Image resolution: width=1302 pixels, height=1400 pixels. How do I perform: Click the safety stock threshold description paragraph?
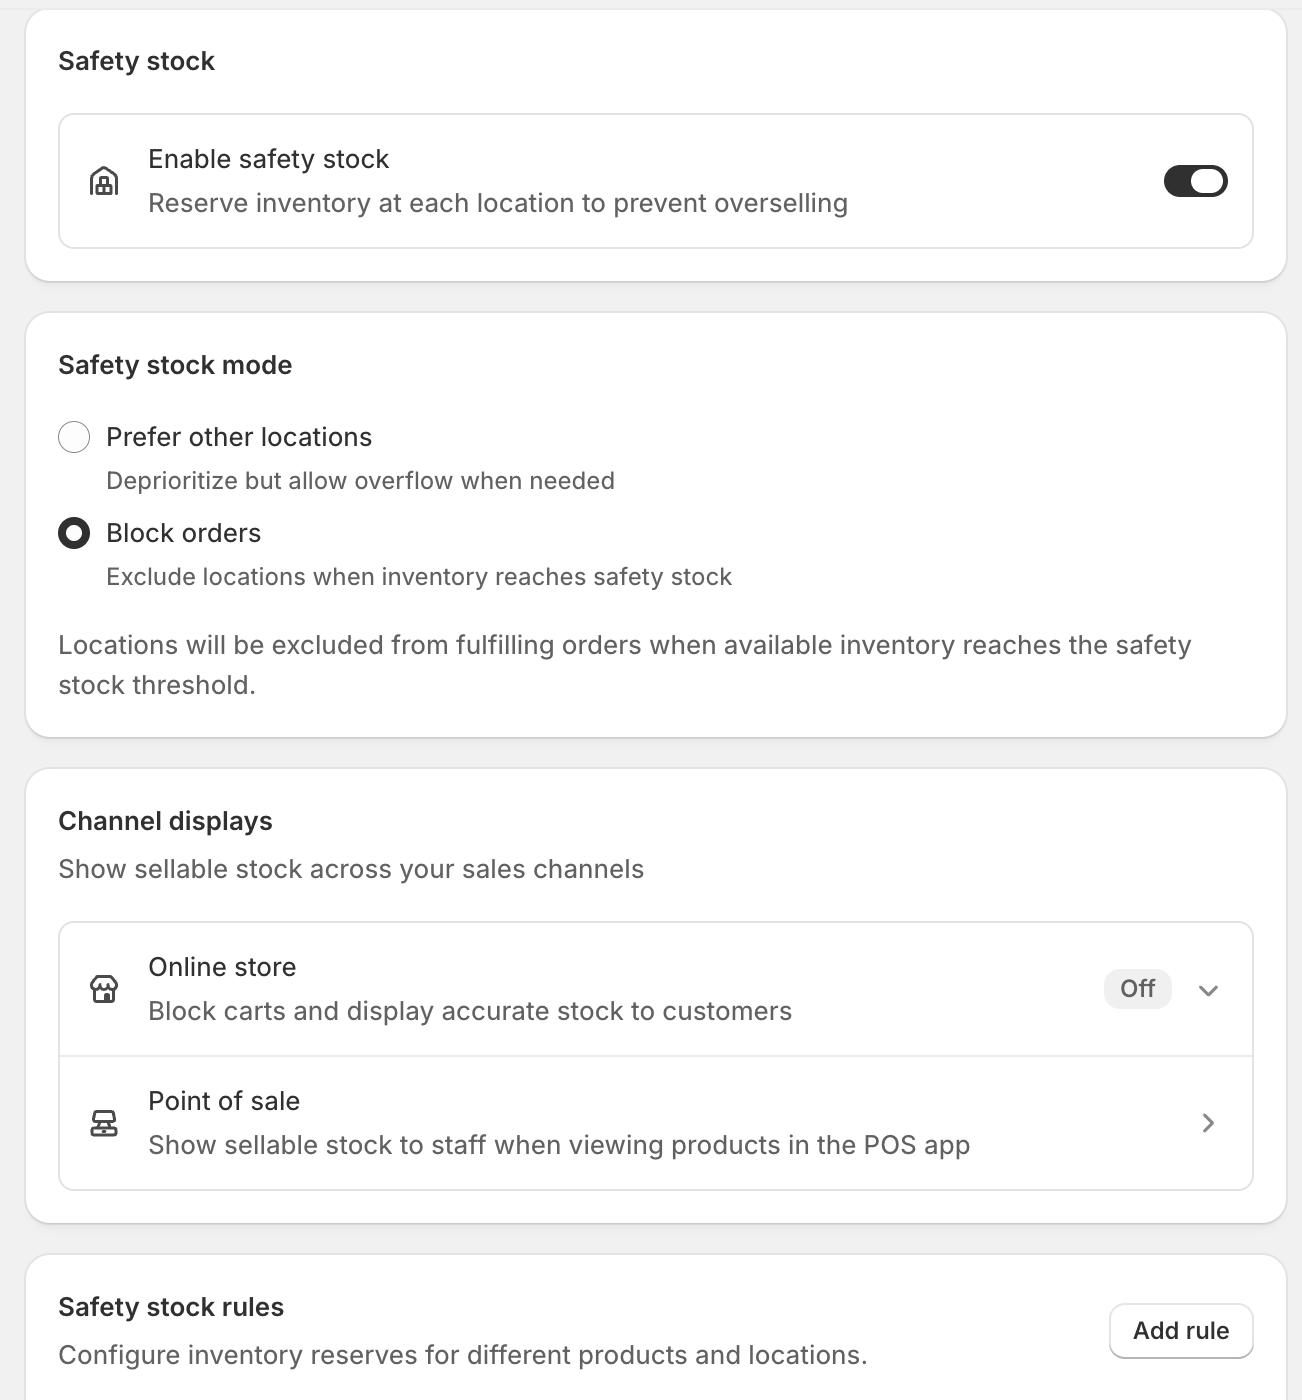pos(624,664)
